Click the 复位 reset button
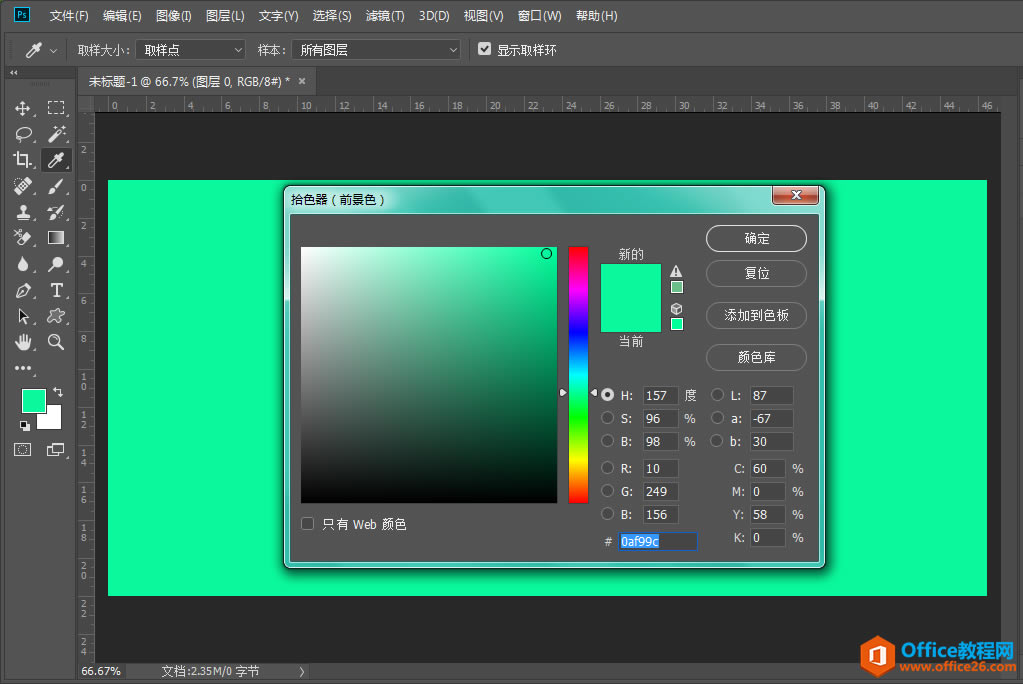Image resolution: width=1023 pixels, height=684 pixels. (756, 273)
